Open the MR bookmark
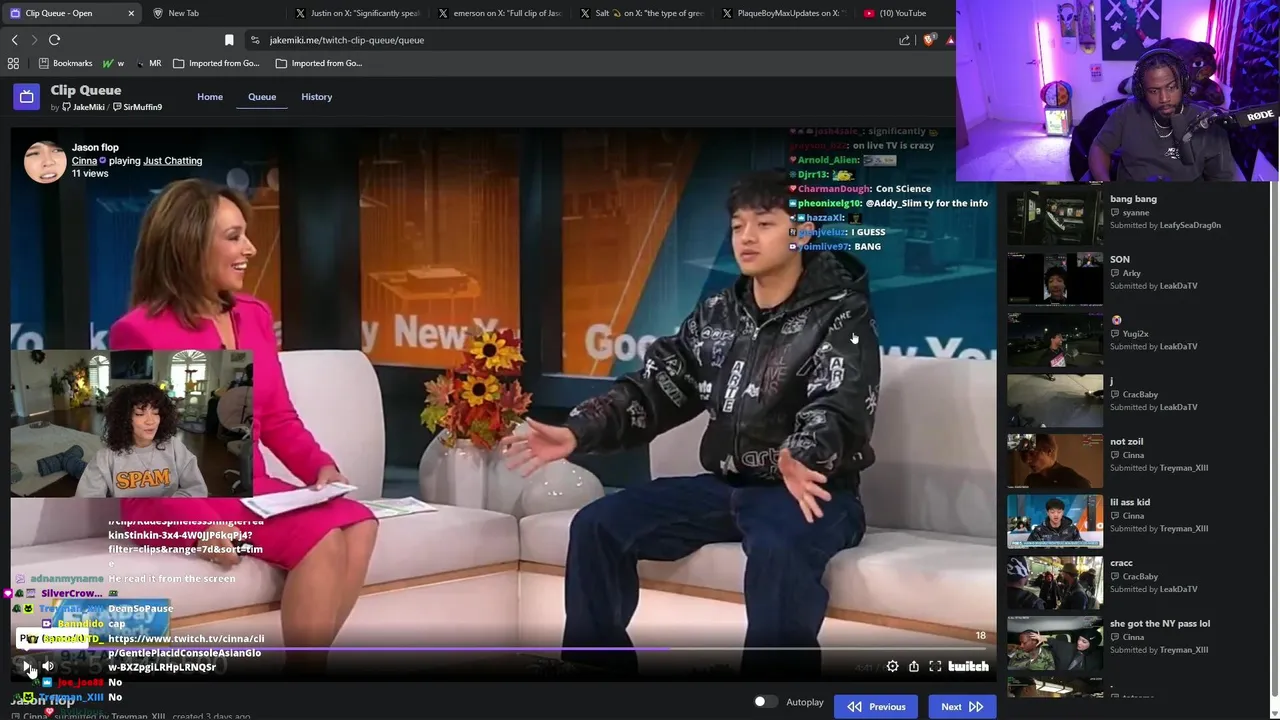1280x720 pixels. pos(149,63)
